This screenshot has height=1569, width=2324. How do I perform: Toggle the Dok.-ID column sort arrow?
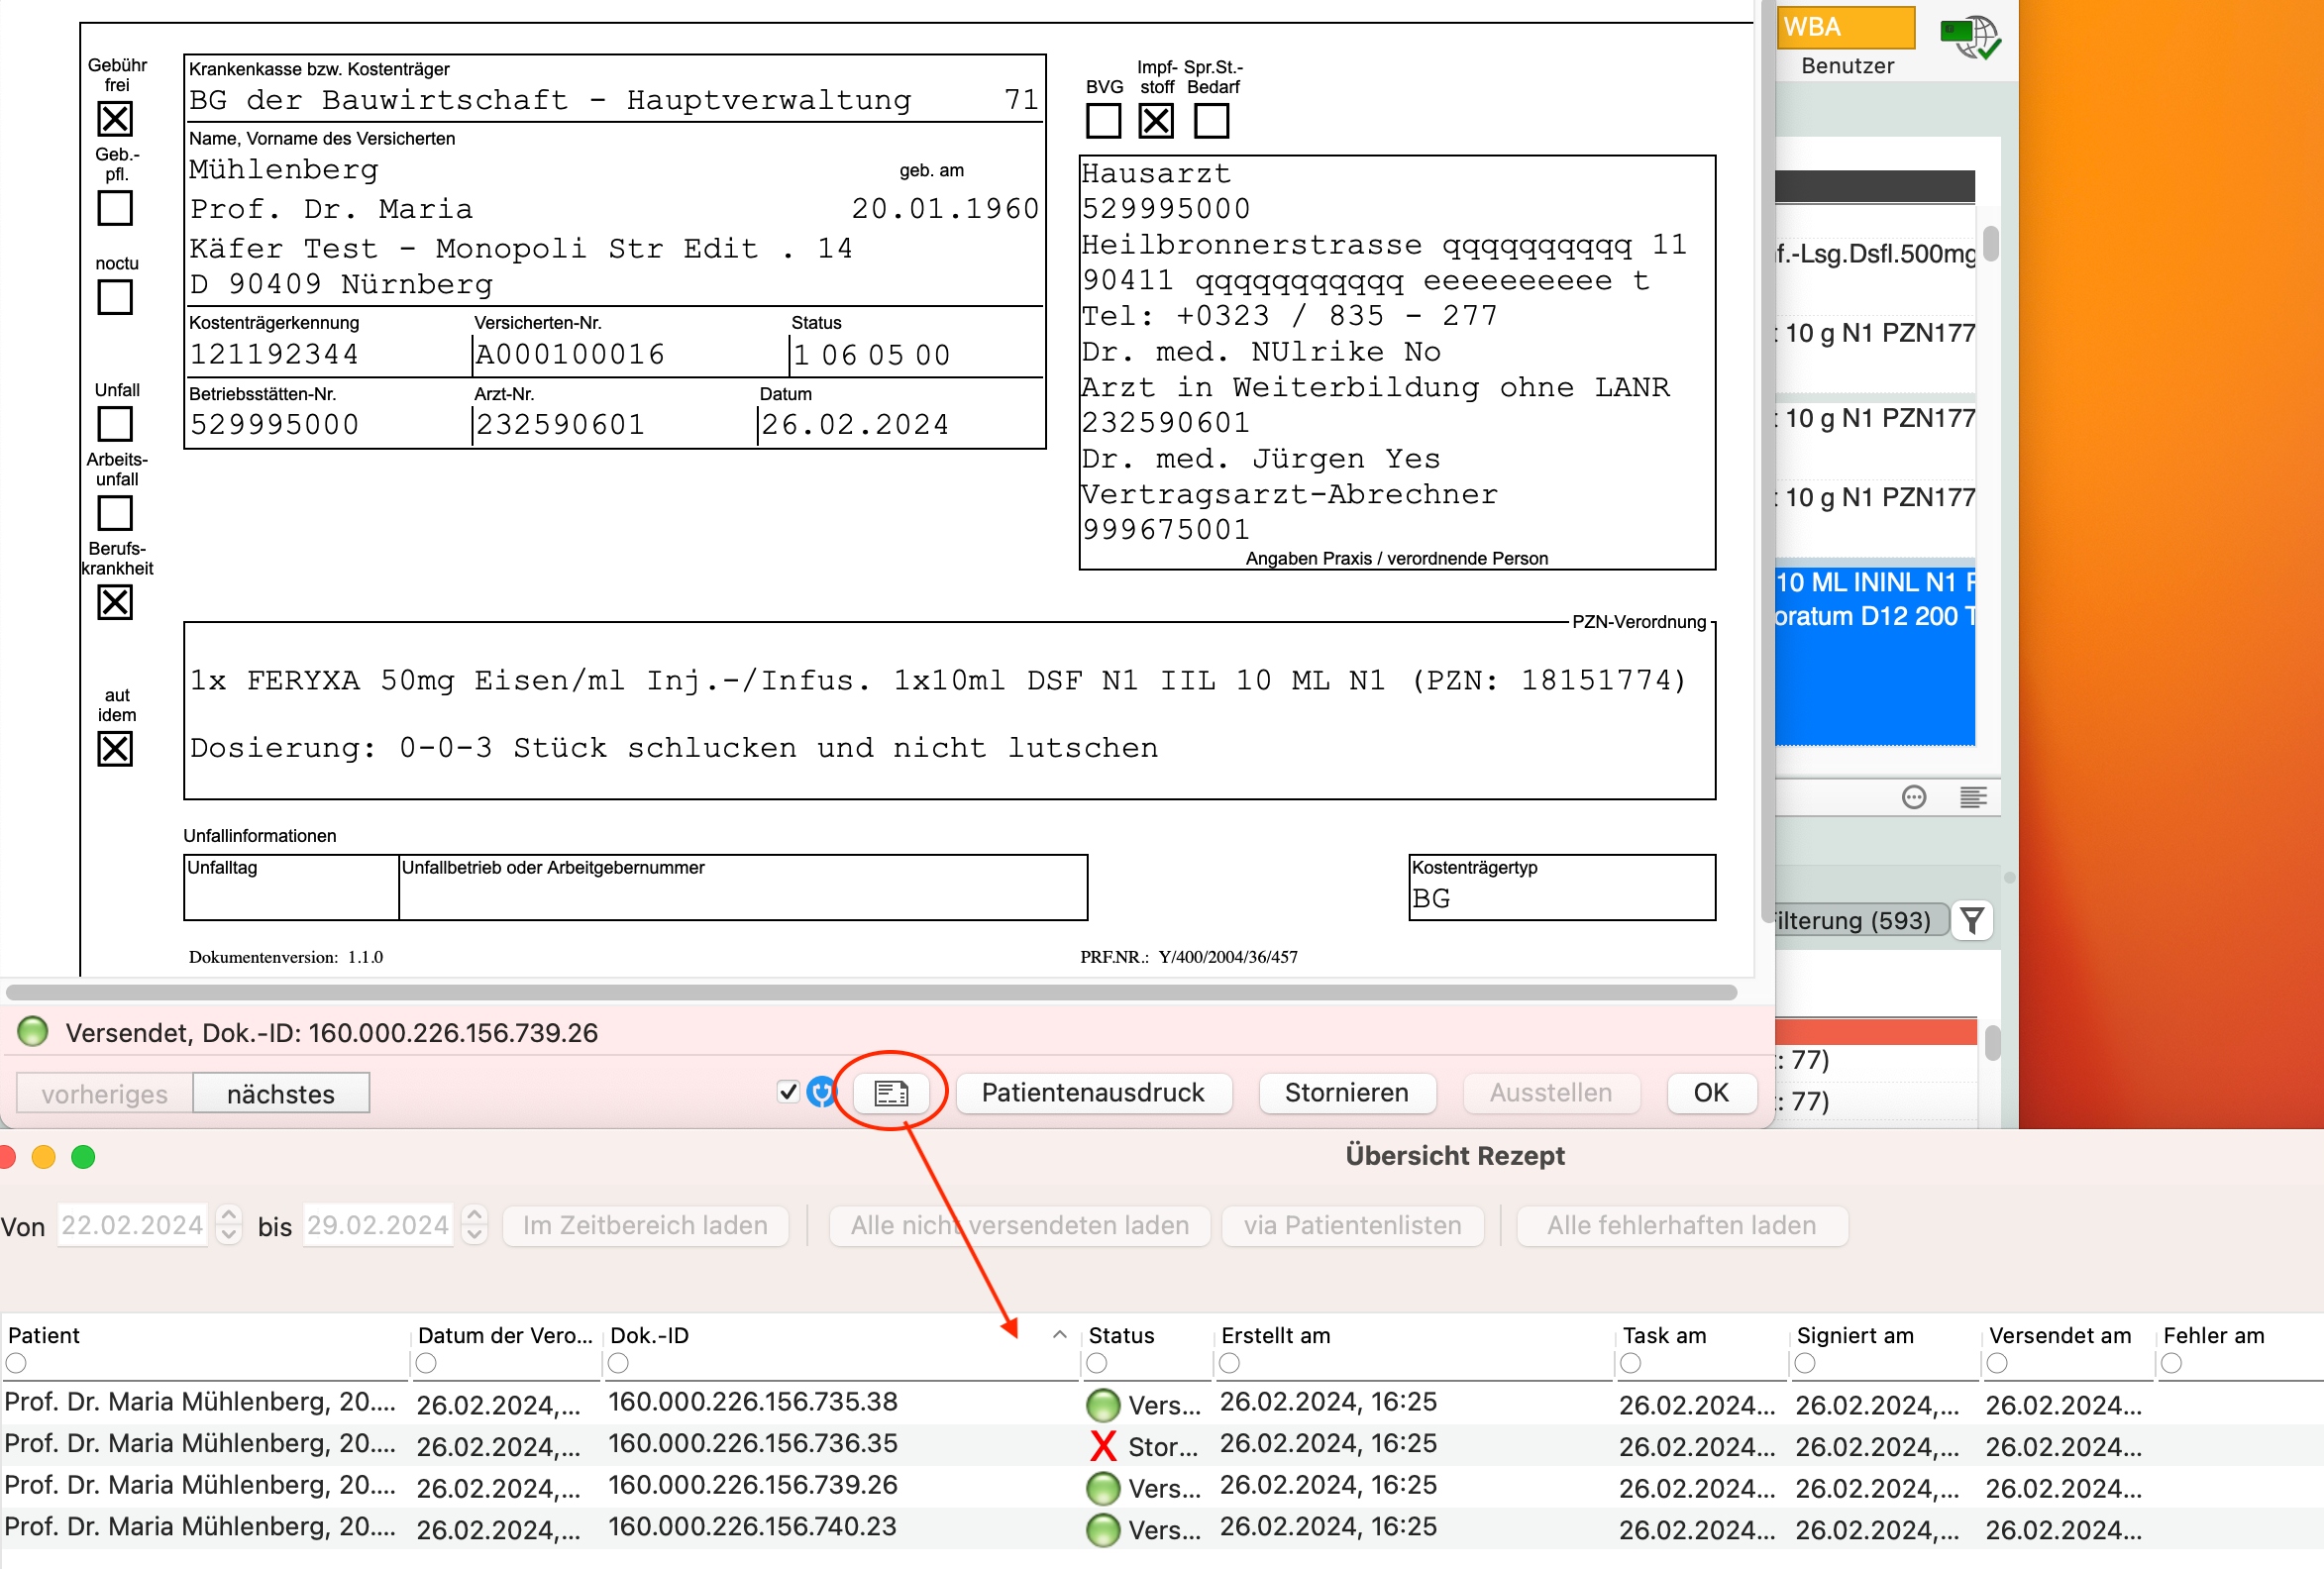pyautogui.click(x=1060, y=1335)
